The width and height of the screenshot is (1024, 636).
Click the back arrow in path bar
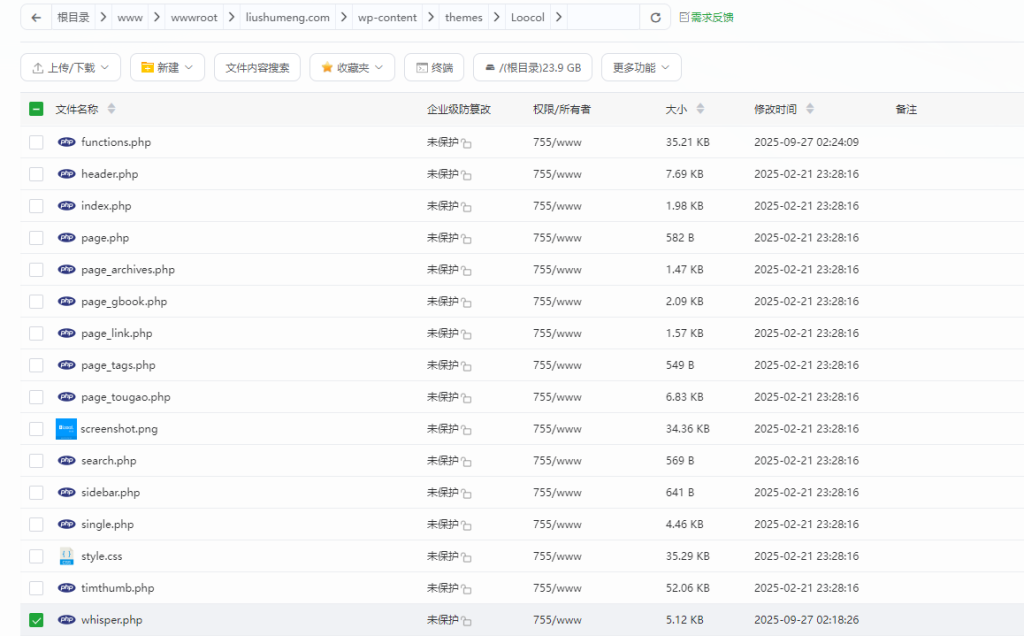(36, 17)
